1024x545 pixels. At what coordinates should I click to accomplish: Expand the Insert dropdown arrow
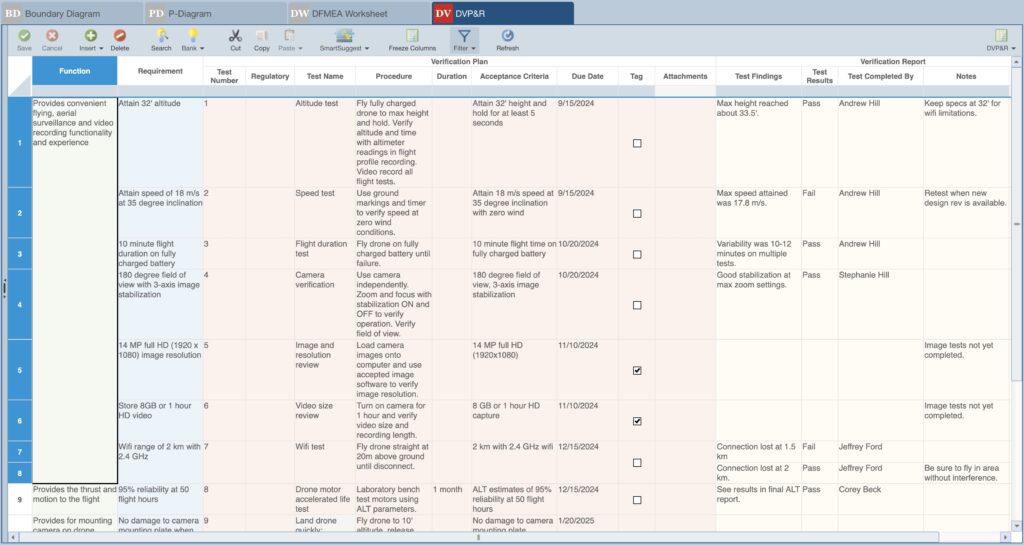coord(101,48)
